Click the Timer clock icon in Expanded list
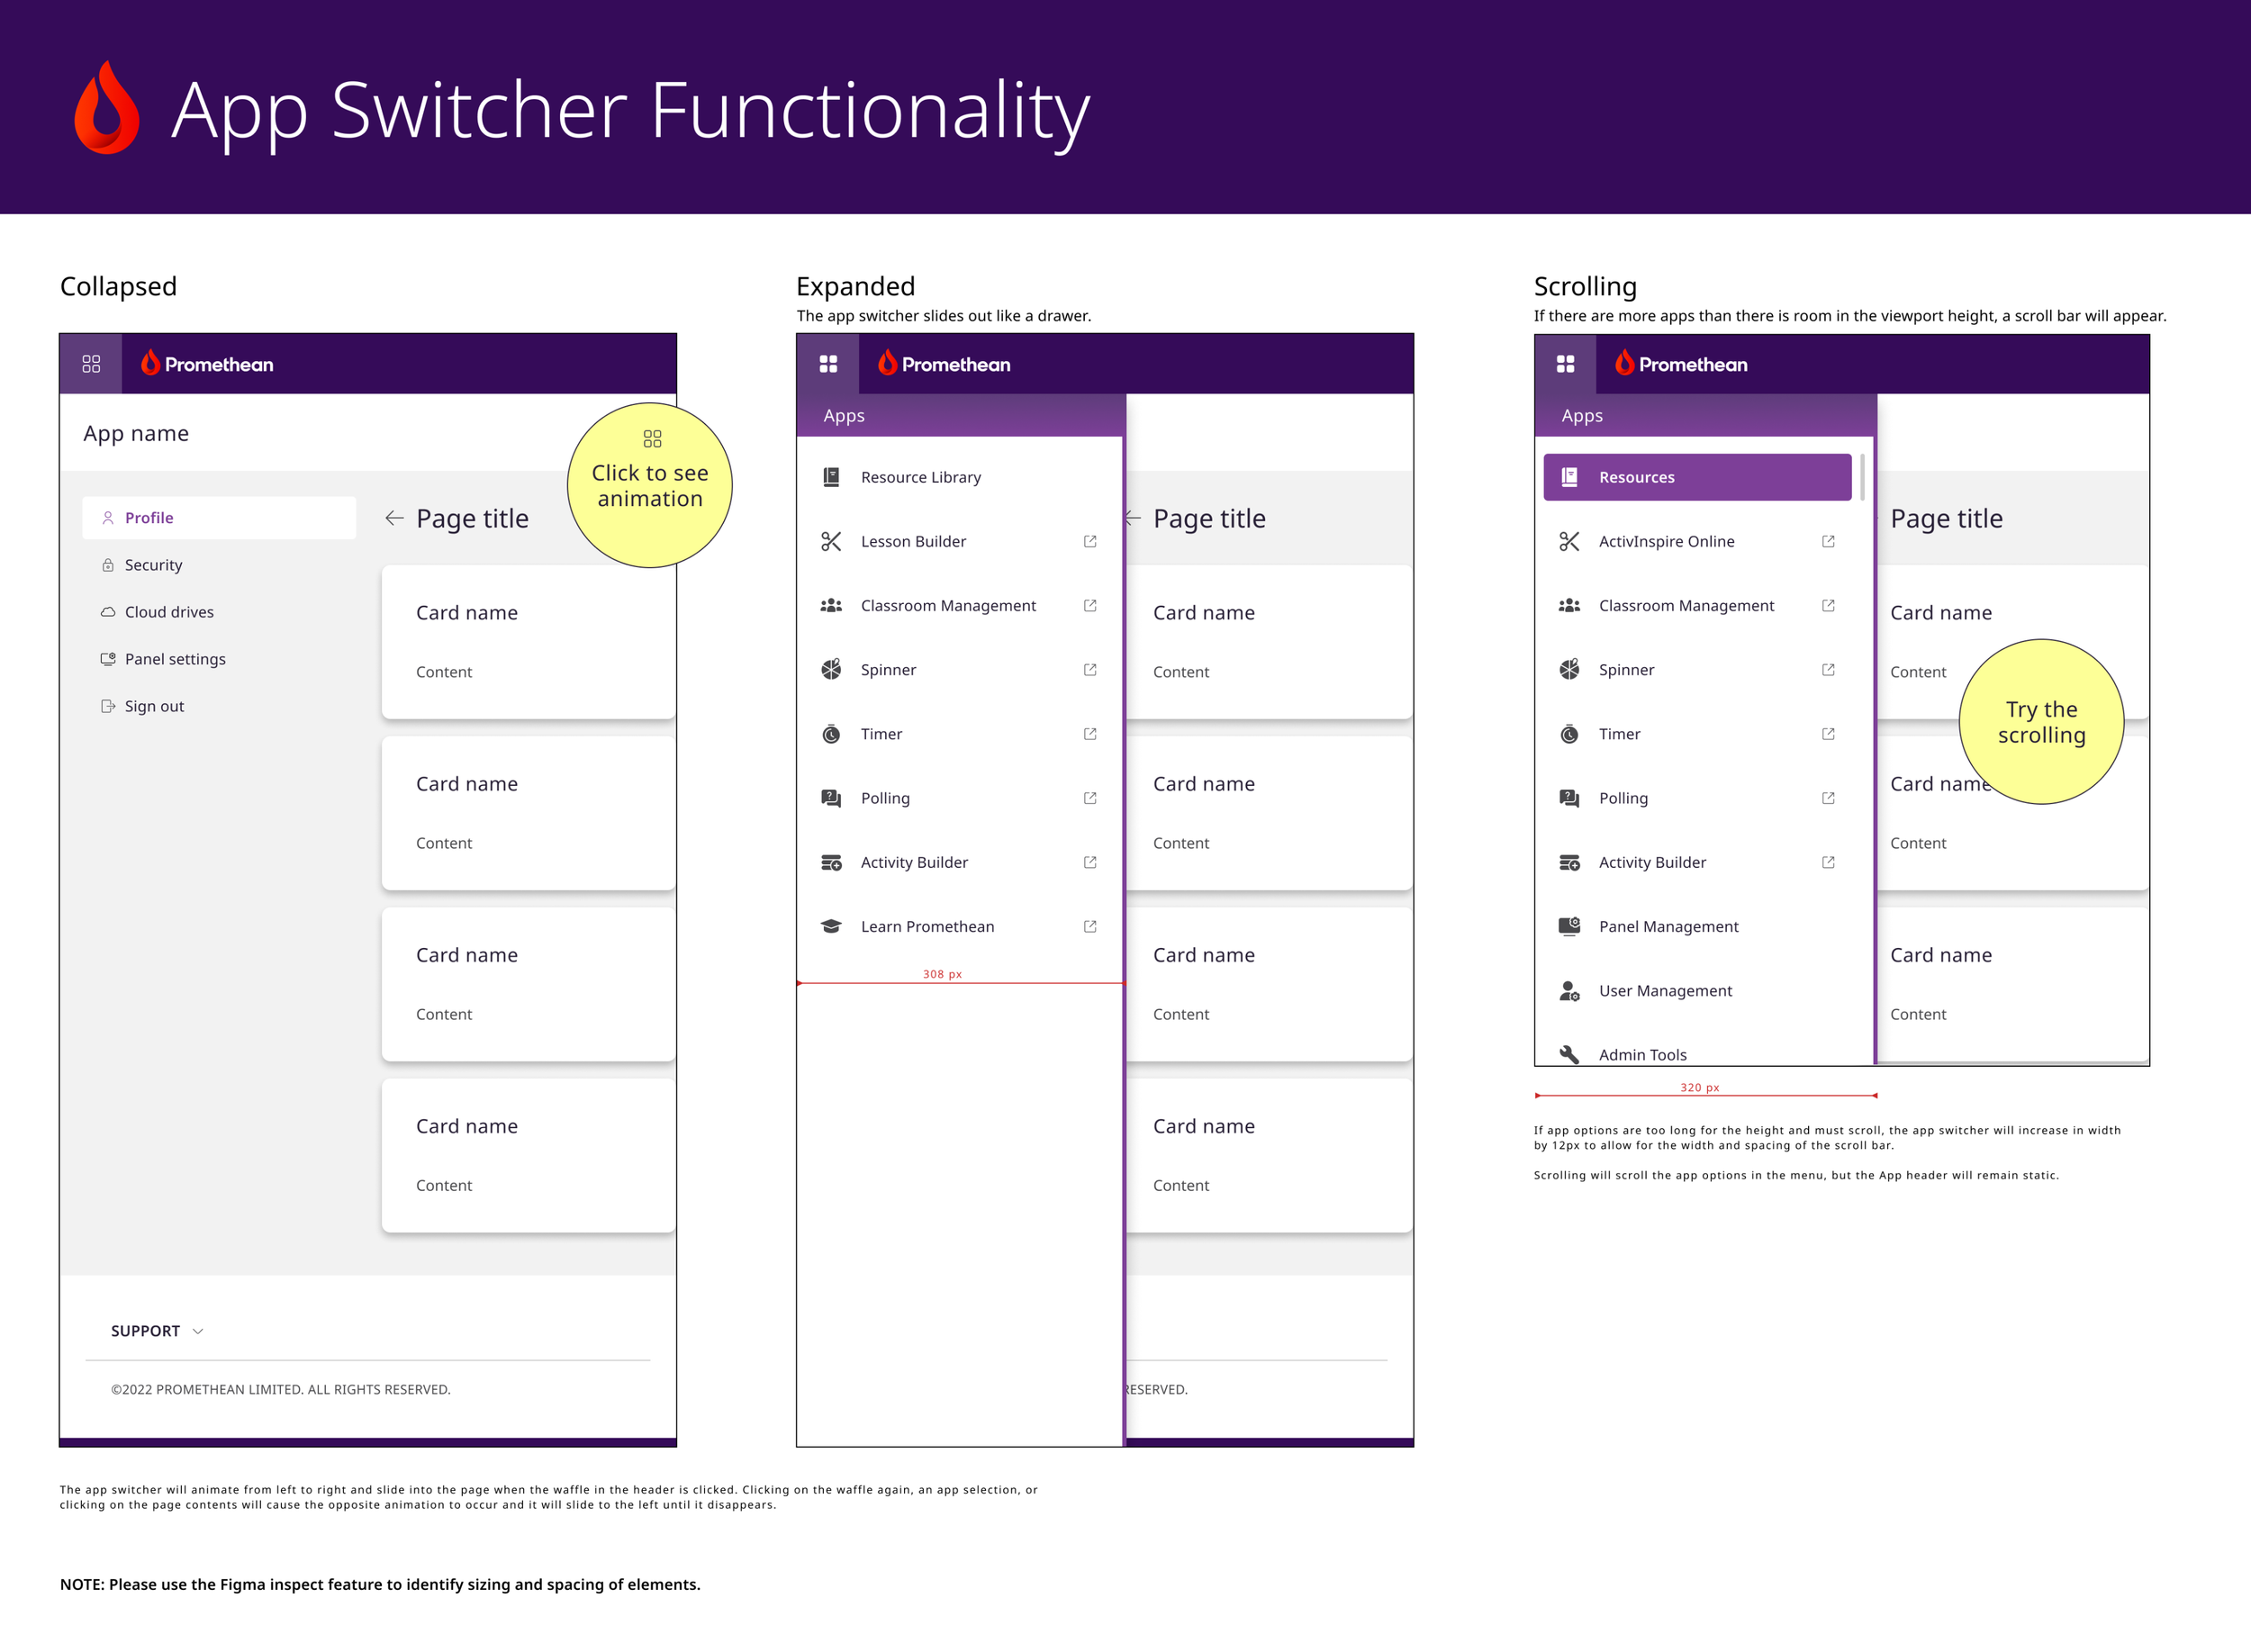Screen dimensions: 2251x1652 [831, 734]
